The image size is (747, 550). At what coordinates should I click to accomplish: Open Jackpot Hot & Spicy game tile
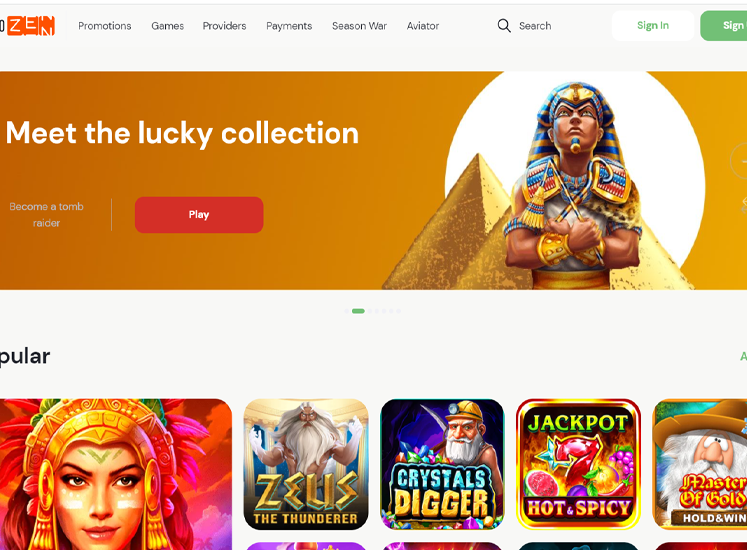point(578,464)
